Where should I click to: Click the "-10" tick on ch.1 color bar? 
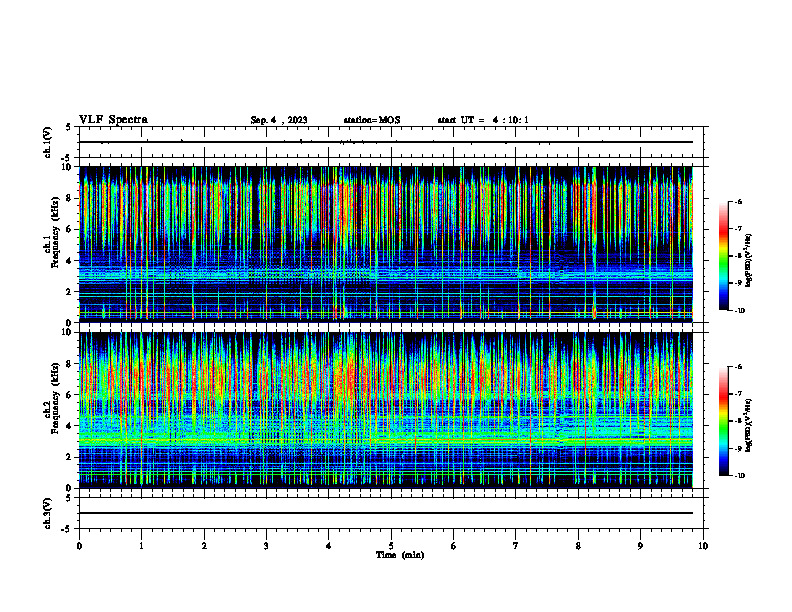tap(739, 311)
